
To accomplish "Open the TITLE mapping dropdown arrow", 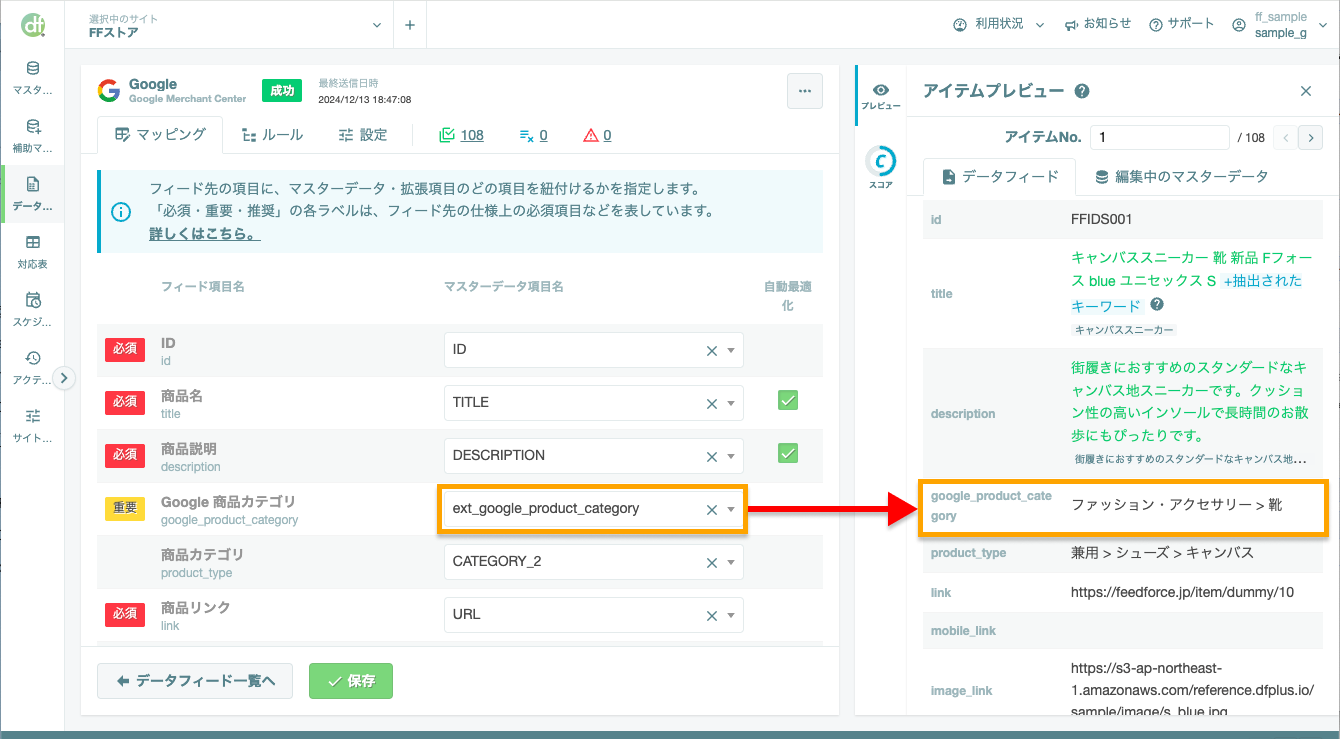I will click(x=731, y=403).
